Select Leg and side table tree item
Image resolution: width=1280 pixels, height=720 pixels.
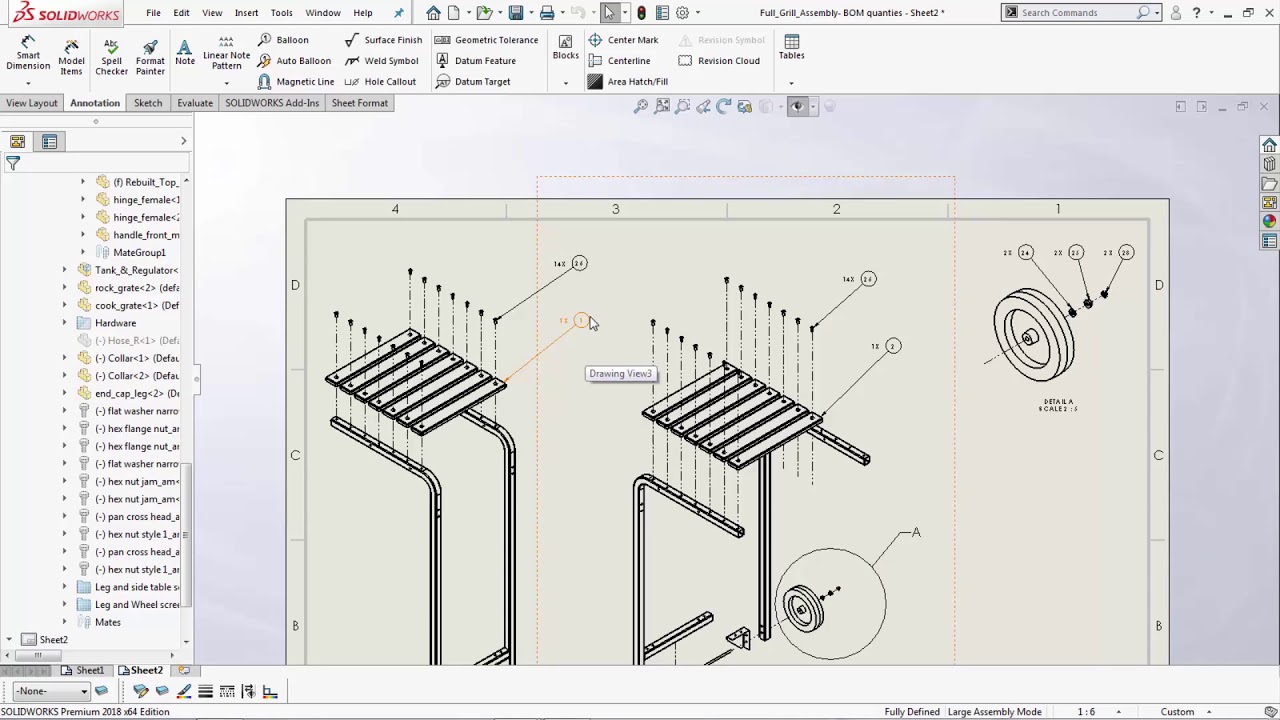click(129, 587)
